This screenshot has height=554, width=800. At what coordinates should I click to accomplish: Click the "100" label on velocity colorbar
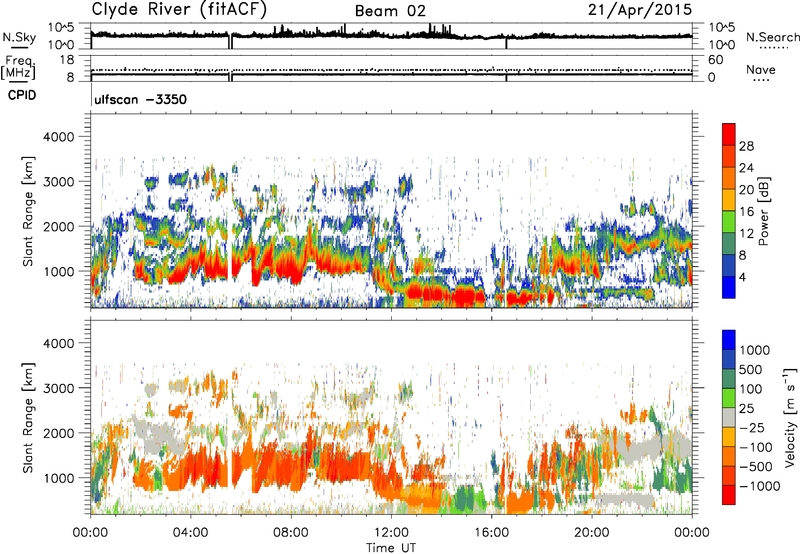point(751,389)
